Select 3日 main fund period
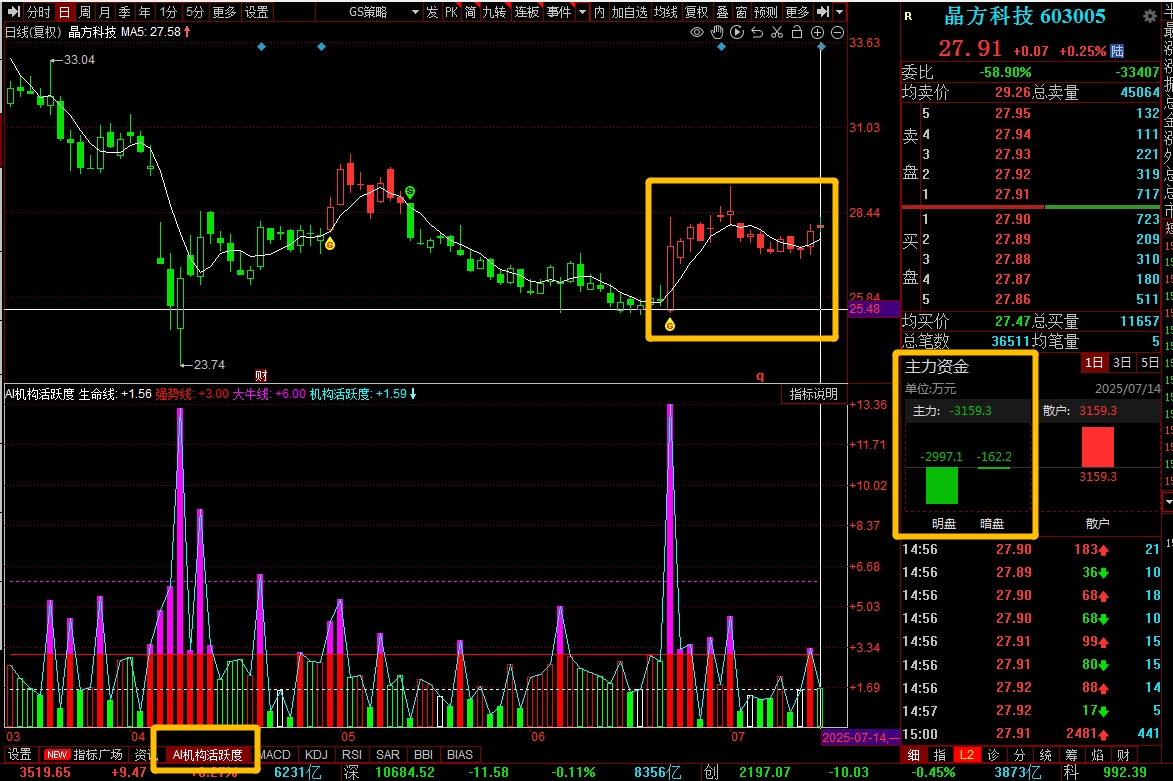 1122,363
